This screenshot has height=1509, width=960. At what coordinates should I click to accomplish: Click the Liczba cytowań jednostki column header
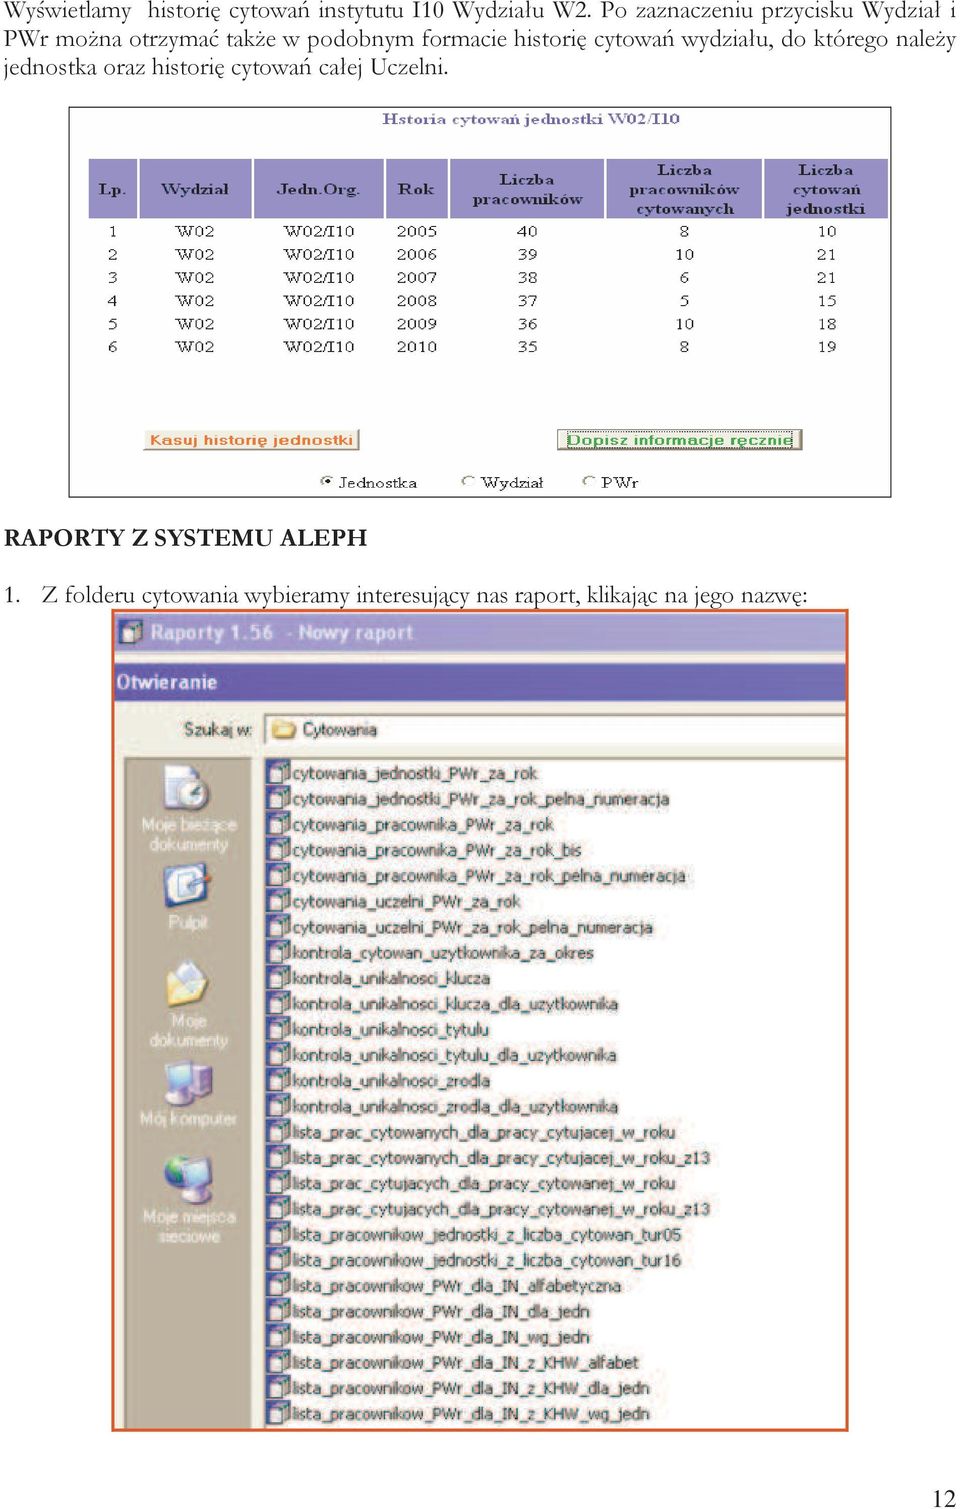tap(826, 188)
